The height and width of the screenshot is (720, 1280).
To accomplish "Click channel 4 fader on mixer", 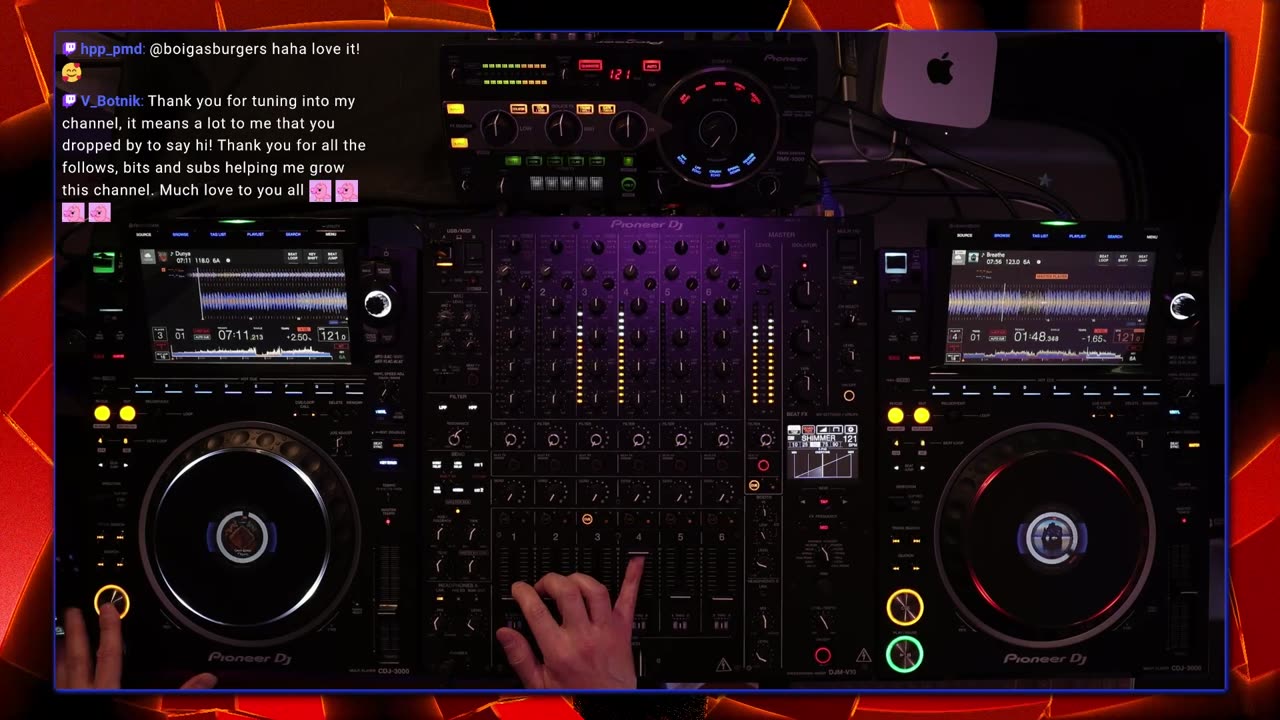I will point(638,554).
